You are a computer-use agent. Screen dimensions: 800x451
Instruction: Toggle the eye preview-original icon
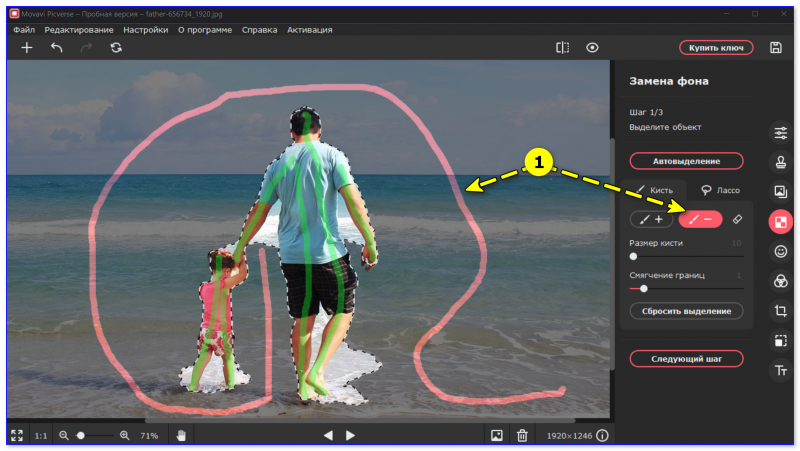[592, 47]
